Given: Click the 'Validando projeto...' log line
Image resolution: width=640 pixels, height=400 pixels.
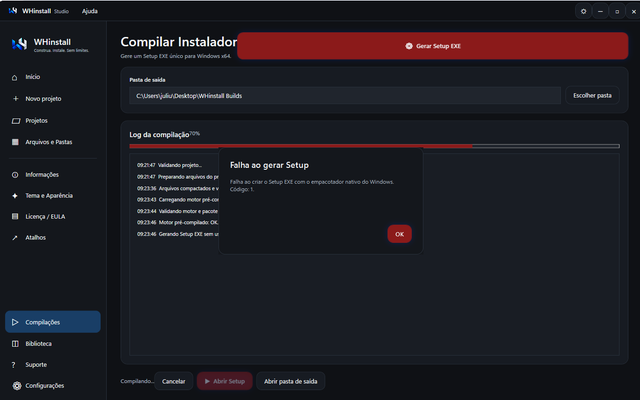Looking at the screenshot, I should click(x=169, y=165).
